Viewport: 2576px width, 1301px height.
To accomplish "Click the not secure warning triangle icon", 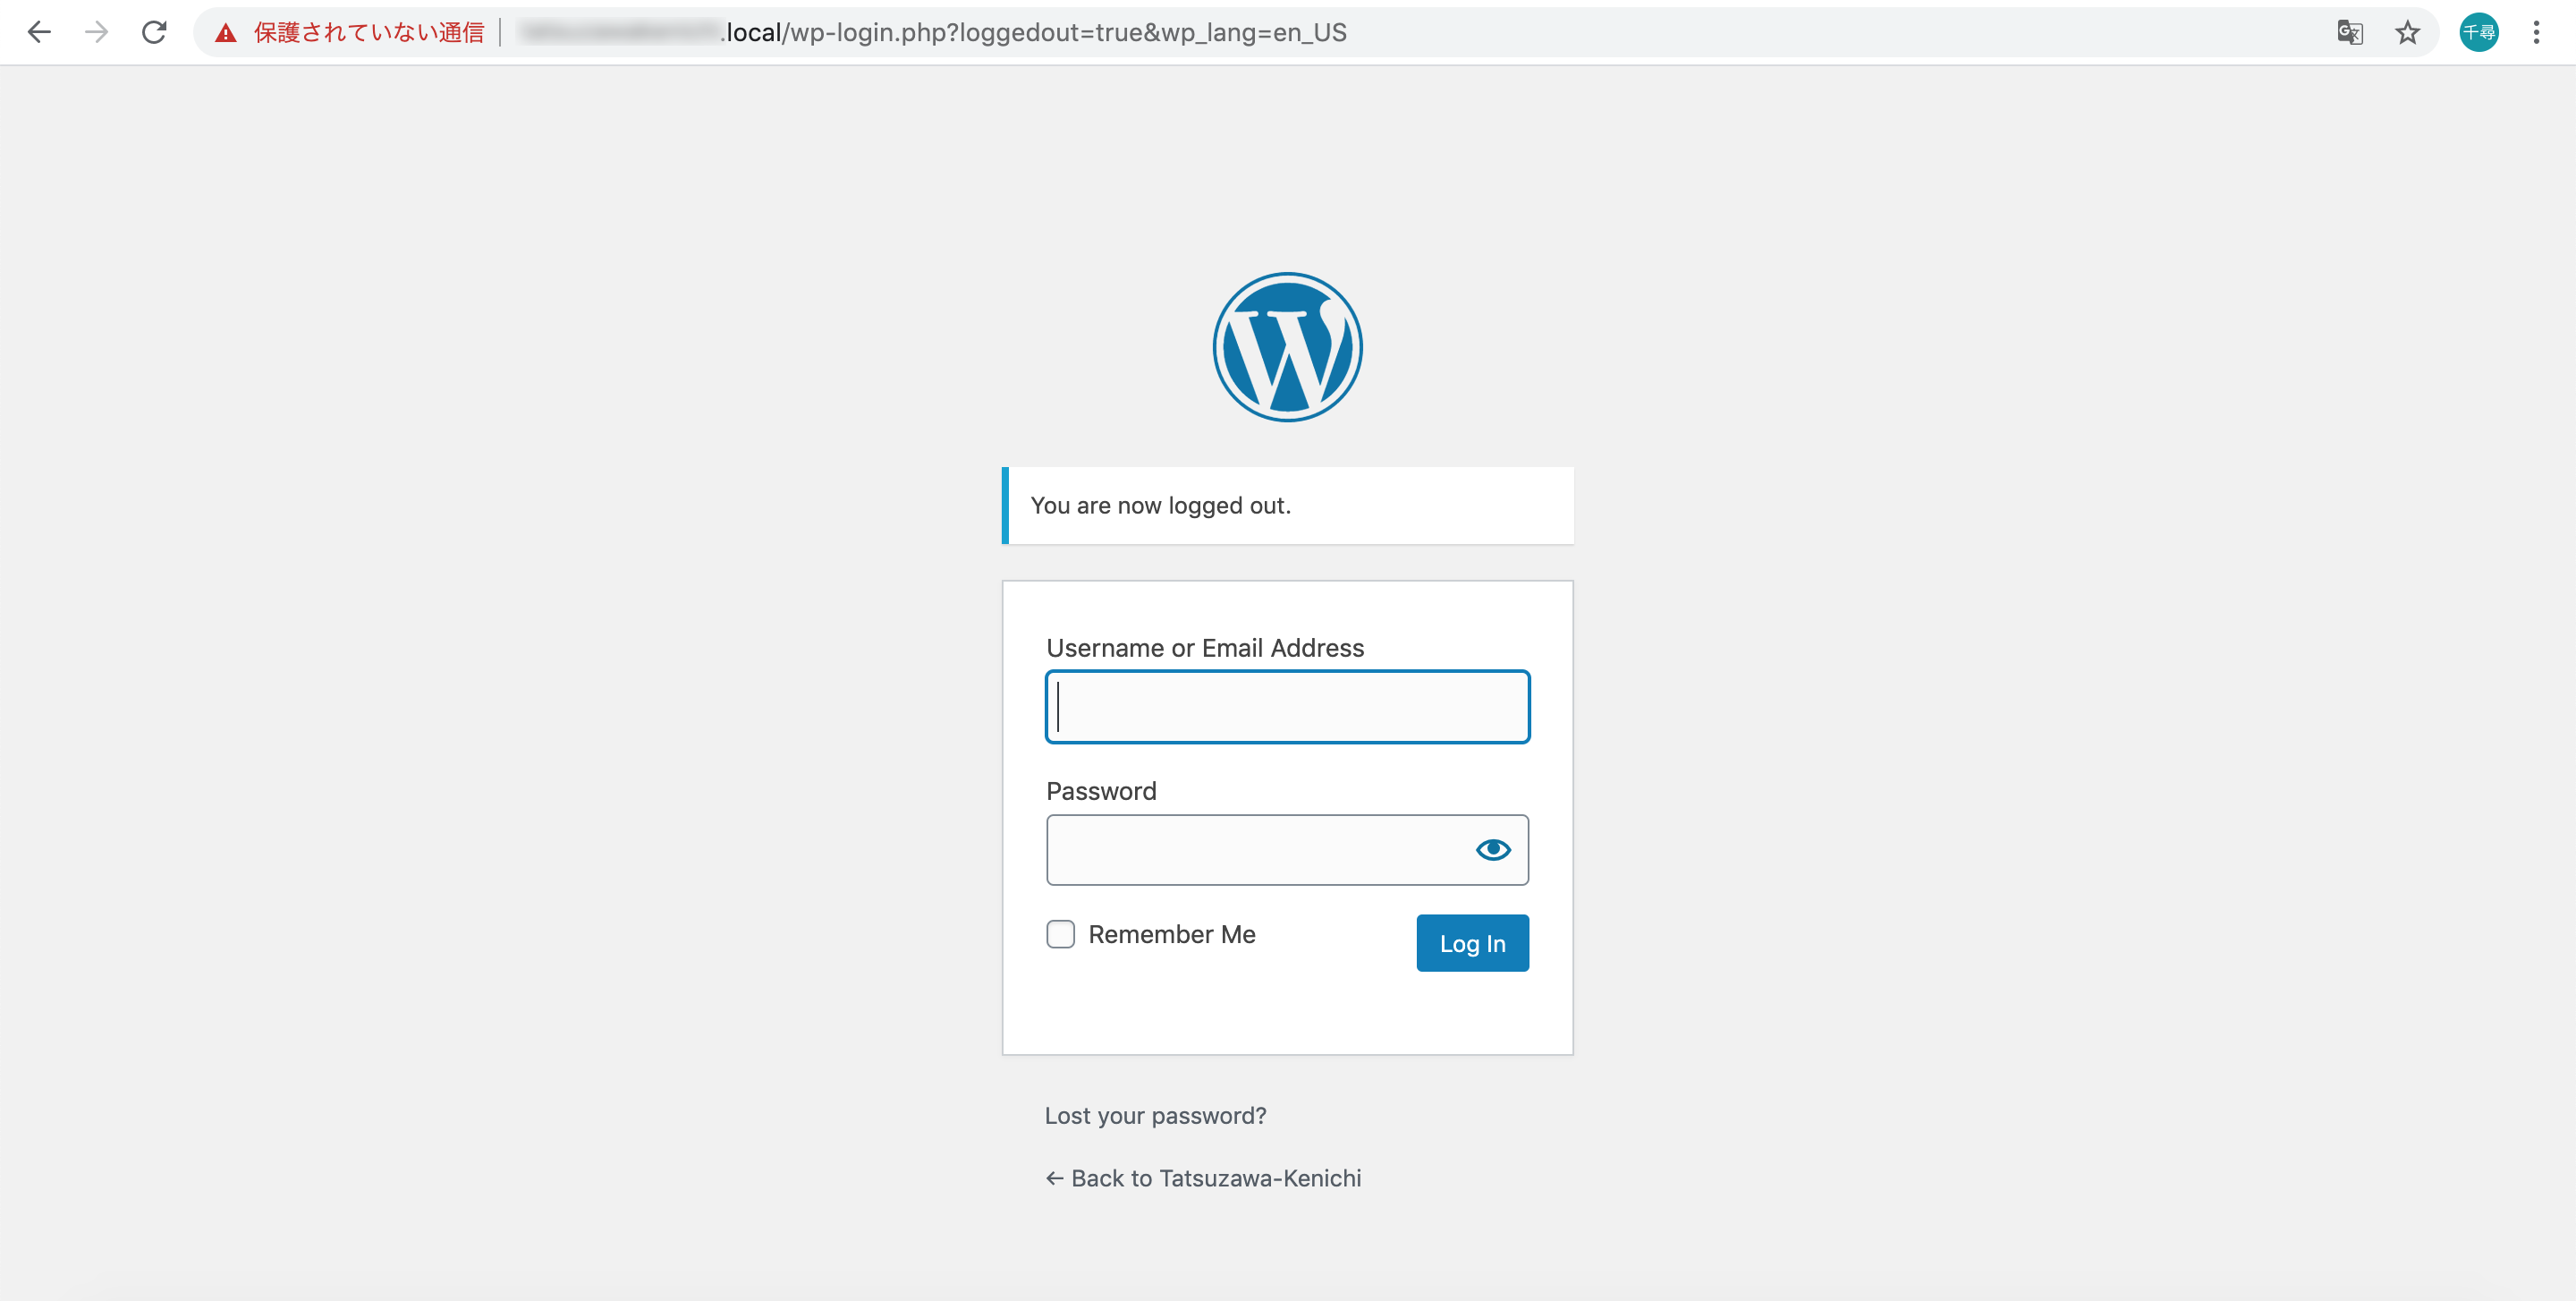I will coord(225,32).
